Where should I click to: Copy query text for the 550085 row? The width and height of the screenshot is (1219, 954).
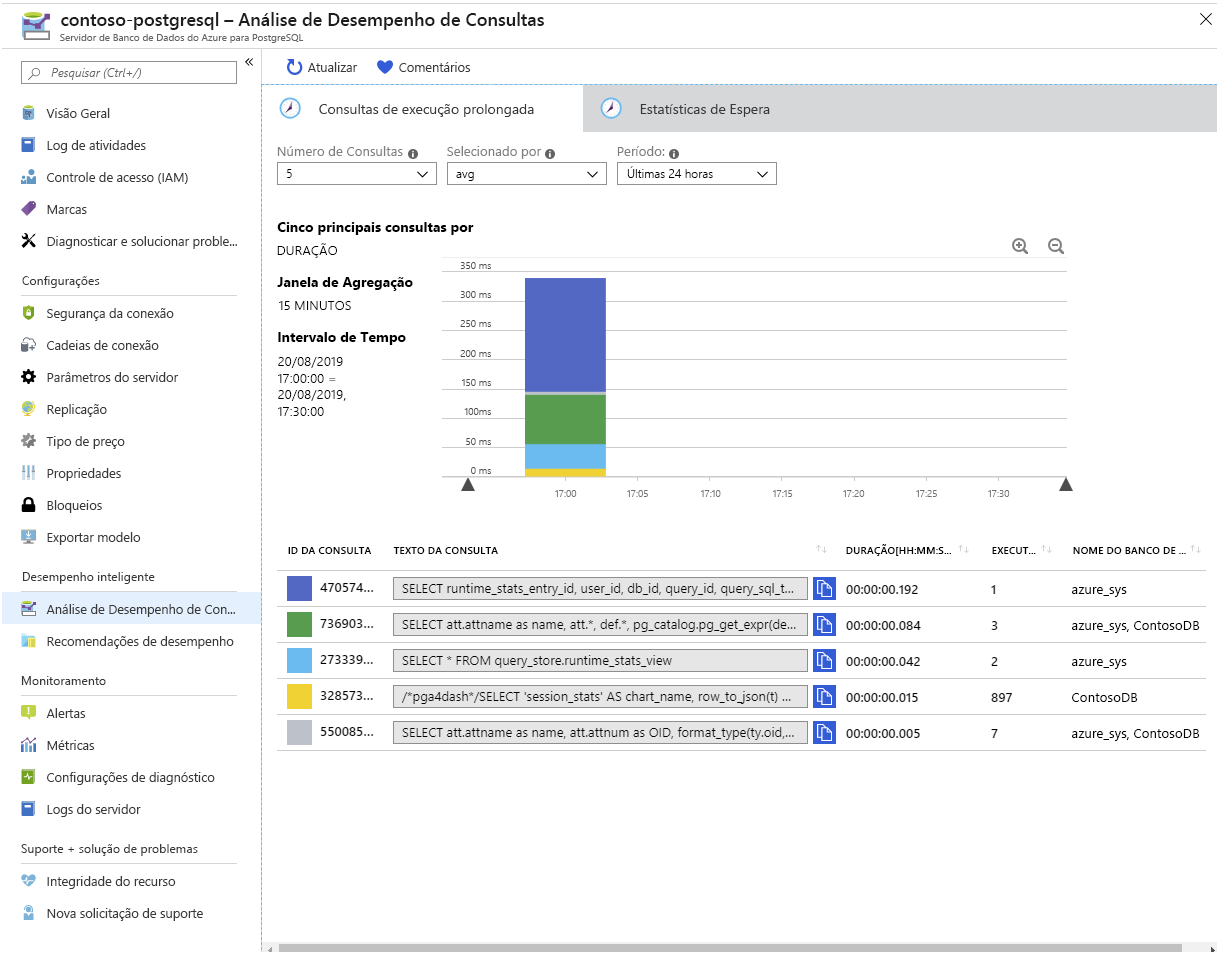[824, 733]
